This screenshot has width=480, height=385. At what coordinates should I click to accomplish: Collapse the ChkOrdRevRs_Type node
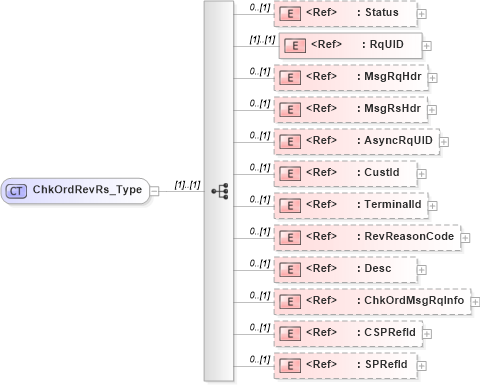tap(154, 191)
